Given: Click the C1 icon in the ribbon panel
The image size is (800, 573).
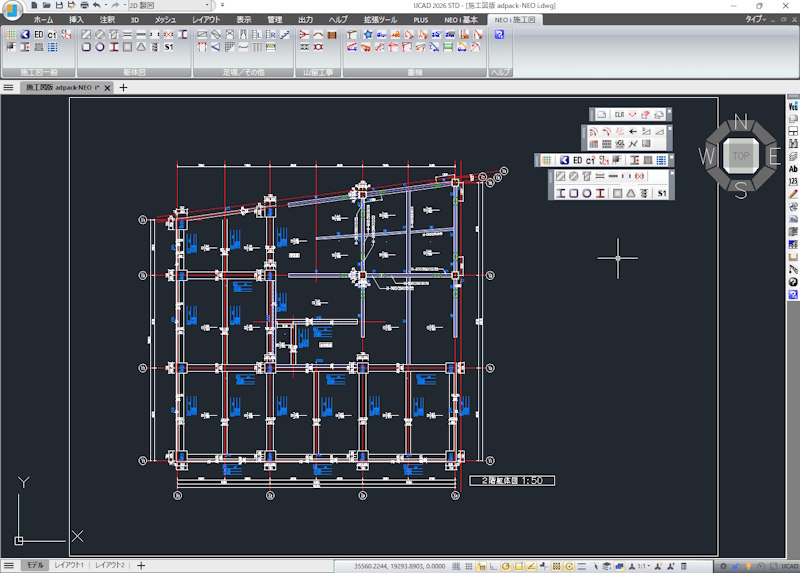Looking at the screenshot, I should (x=52, y=35).
